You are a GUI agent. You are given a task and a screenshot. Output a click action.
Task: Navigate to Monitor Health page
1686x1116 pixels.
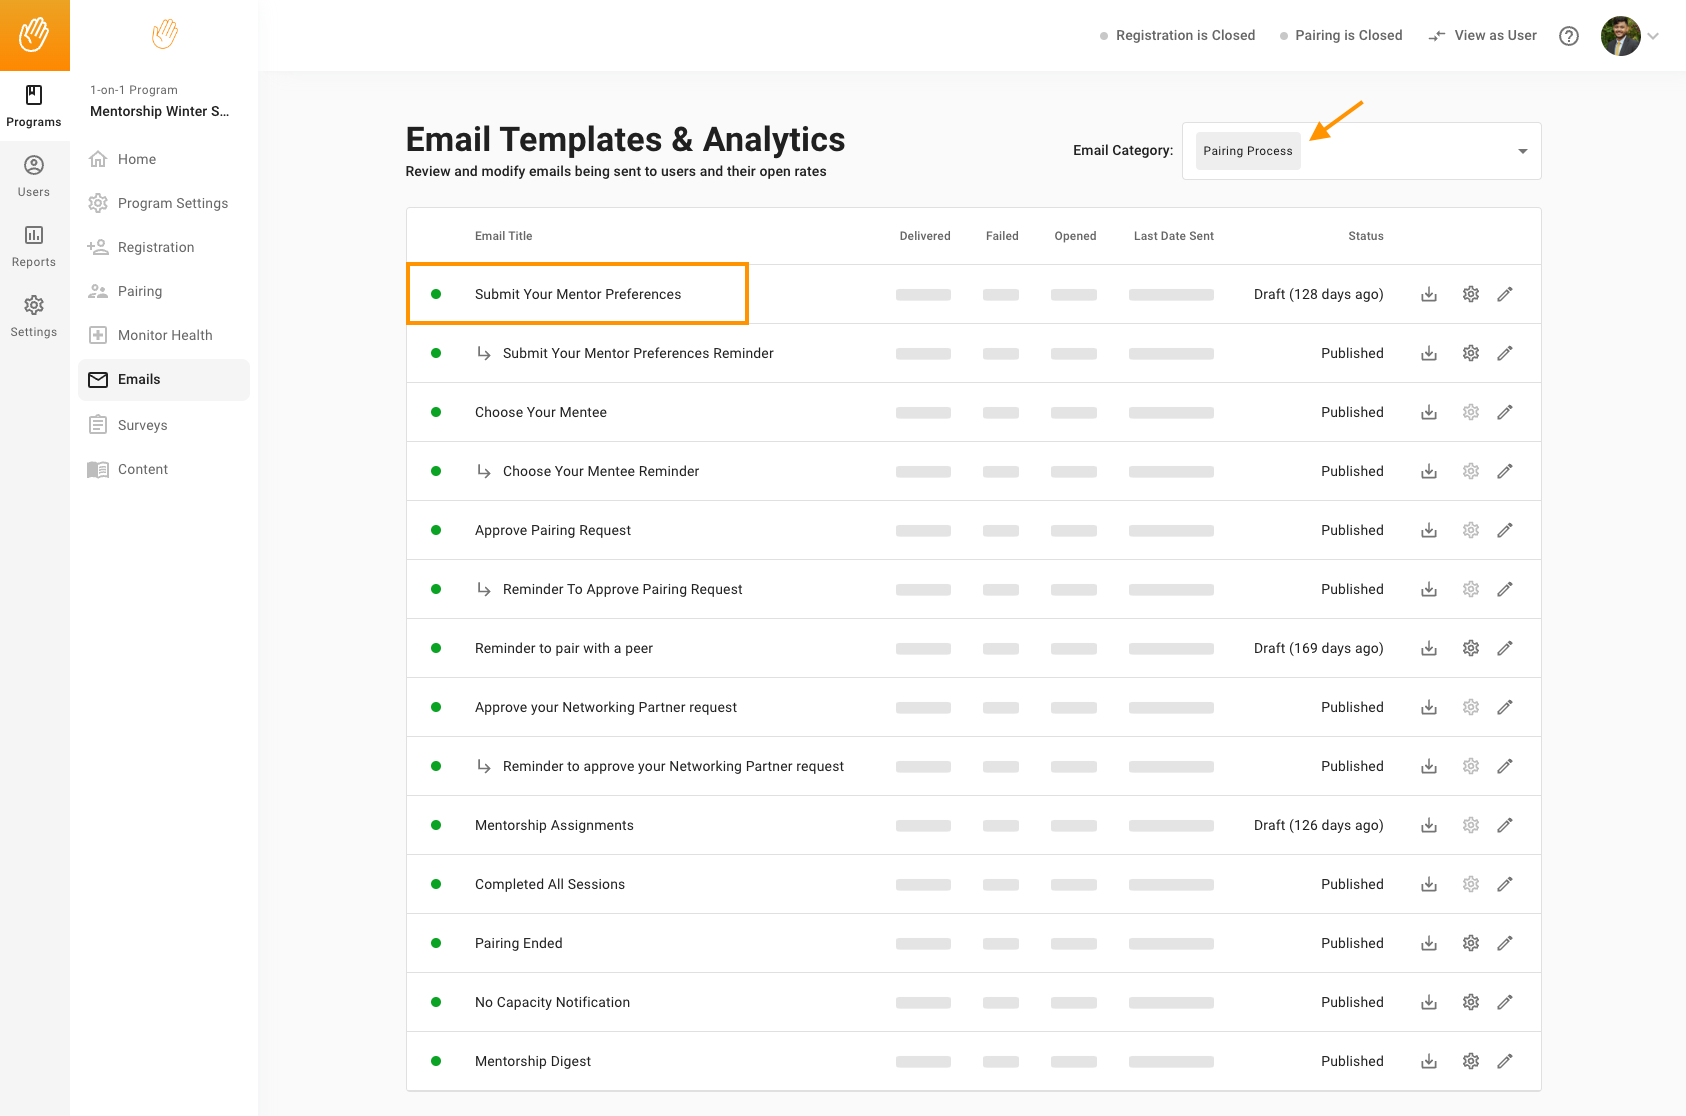(x=164, y=335)
